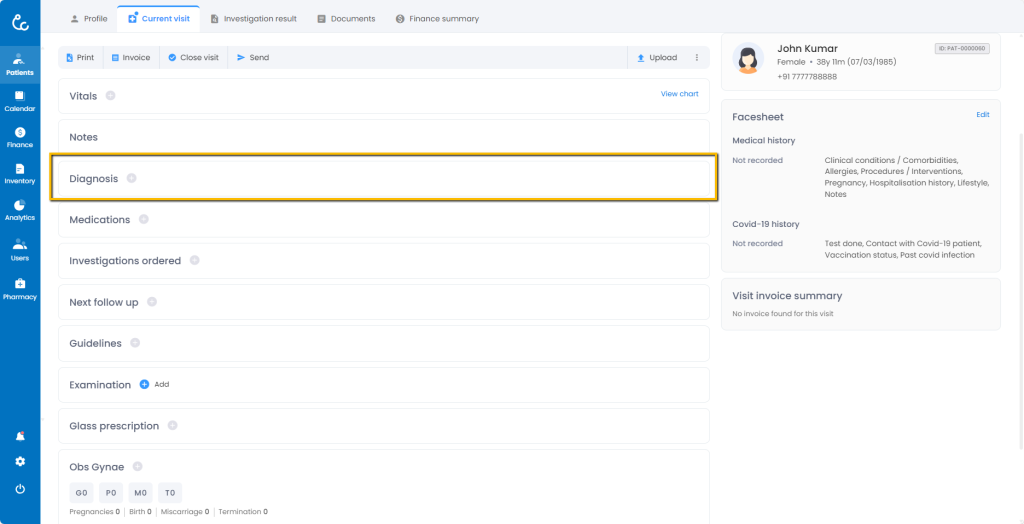Click the View chart link
1024x524 pixels.
pos(679,94)
